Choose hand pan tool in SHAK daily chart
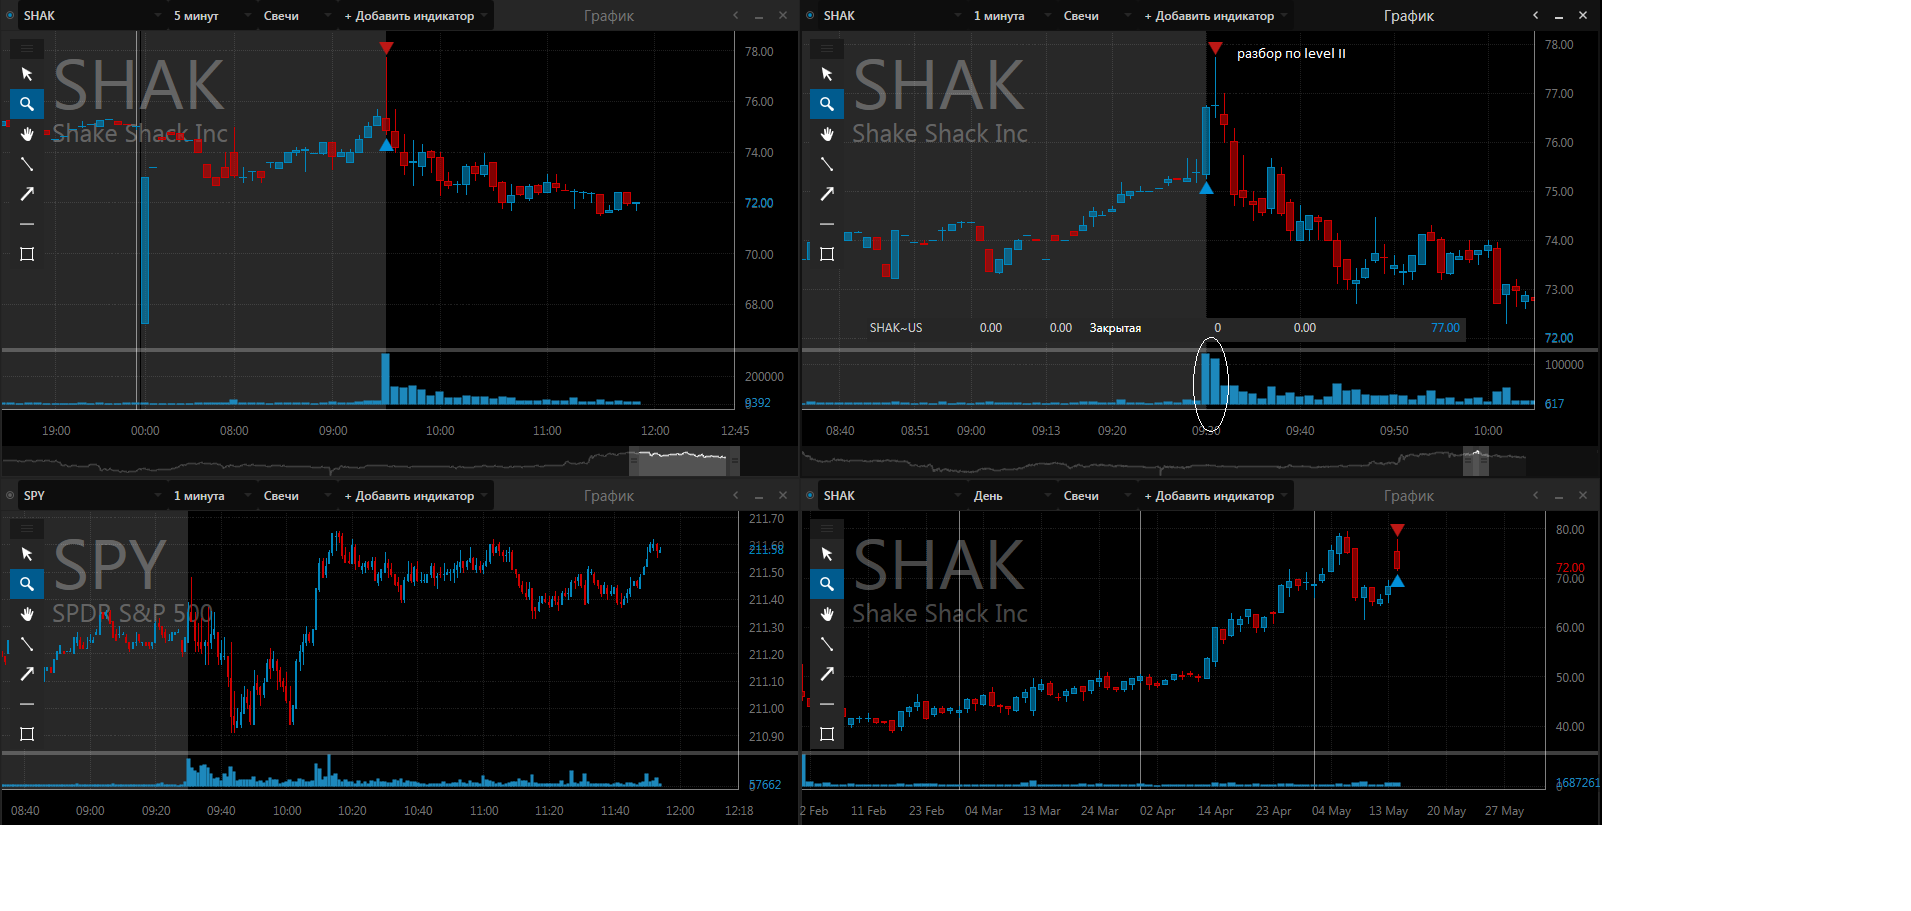Screen dimensions: 1911x911 pyautogui.click(x=827, y=614)
